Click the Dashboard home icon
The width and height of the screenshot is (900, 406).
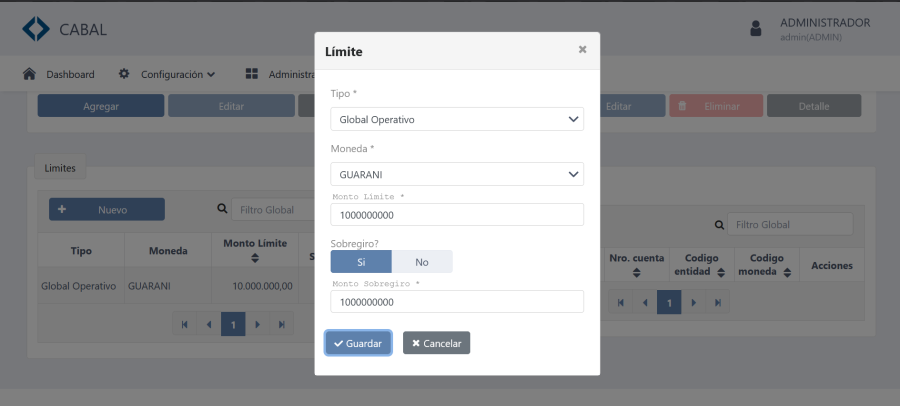(x=29, y=74)
